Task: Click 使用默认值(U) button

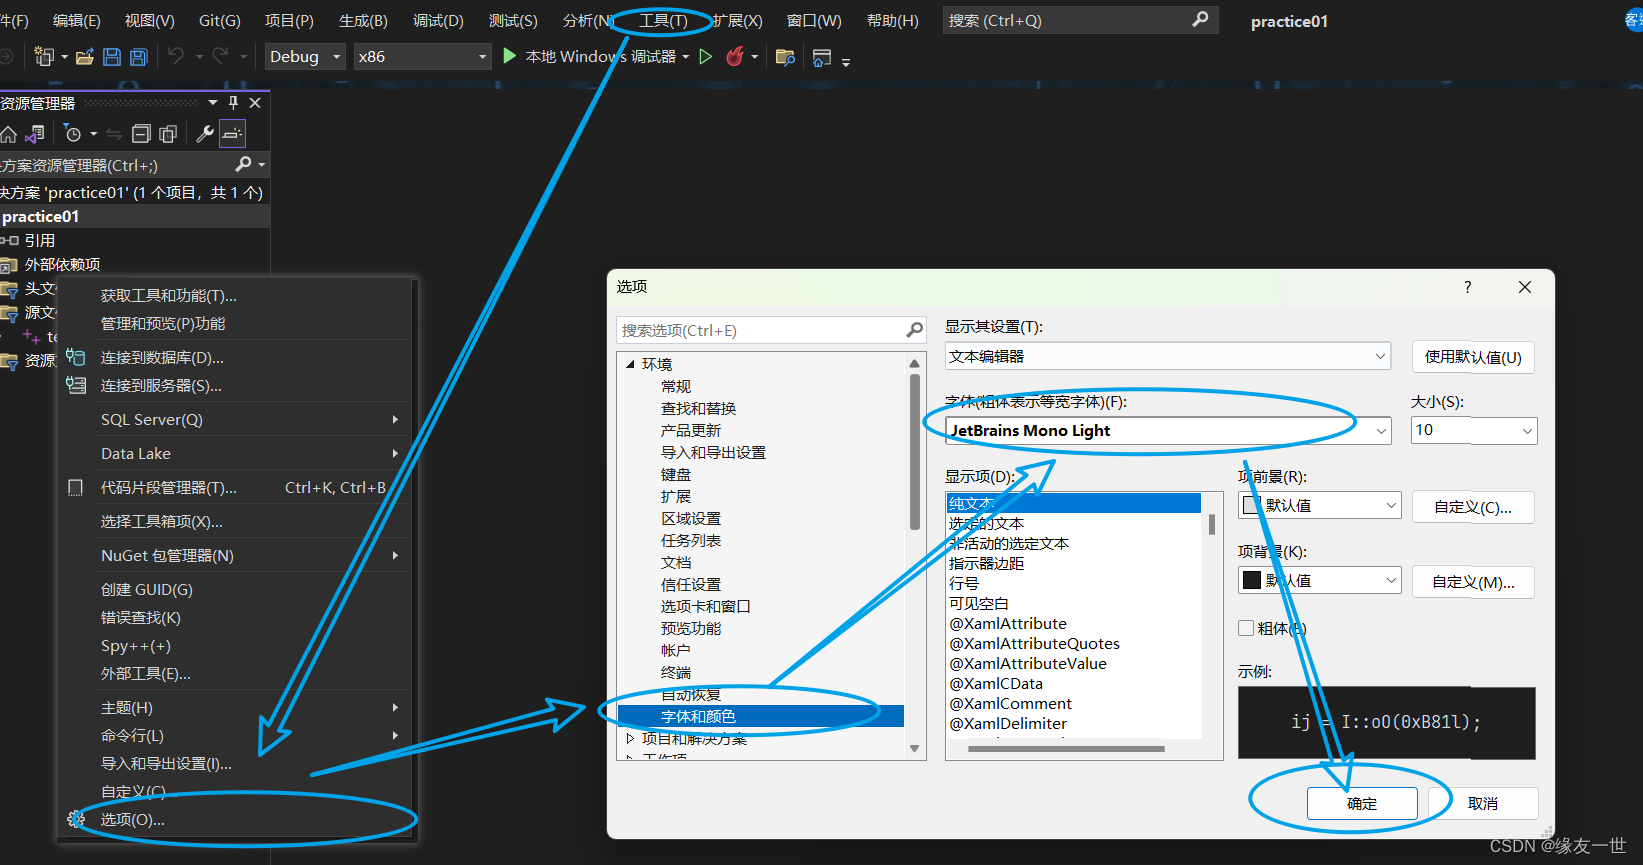Action: tap(1473, 357)
